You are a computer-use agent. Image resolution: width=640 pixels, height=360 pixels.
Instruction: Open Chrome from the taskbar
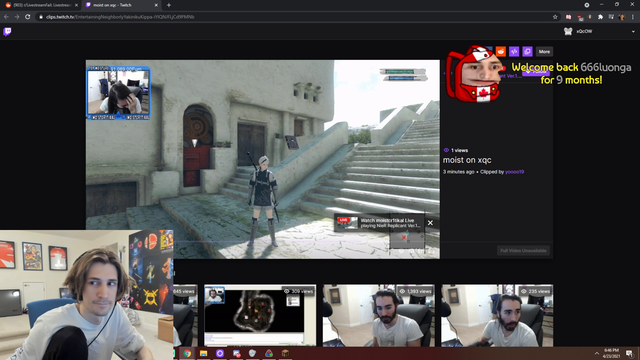pyautogui.click(x=187, y=353)
